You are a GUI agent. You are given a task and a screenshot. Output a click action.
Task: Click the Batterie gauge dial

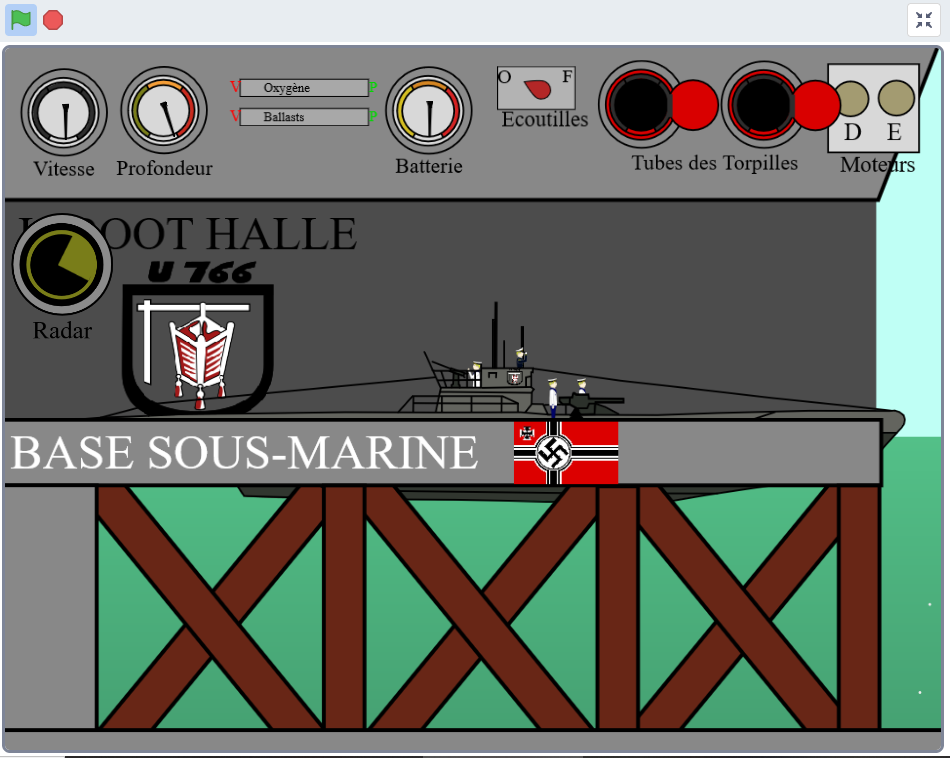429,109
